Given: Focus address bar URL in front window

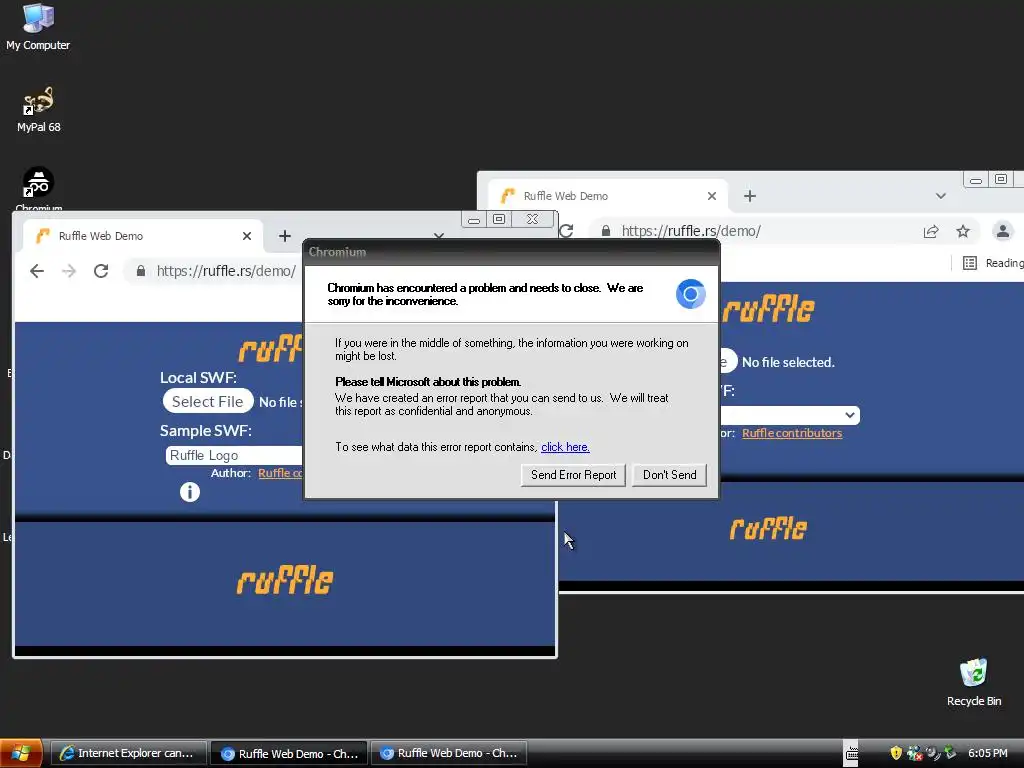Looking at the screenshot, I should (226, 271).
